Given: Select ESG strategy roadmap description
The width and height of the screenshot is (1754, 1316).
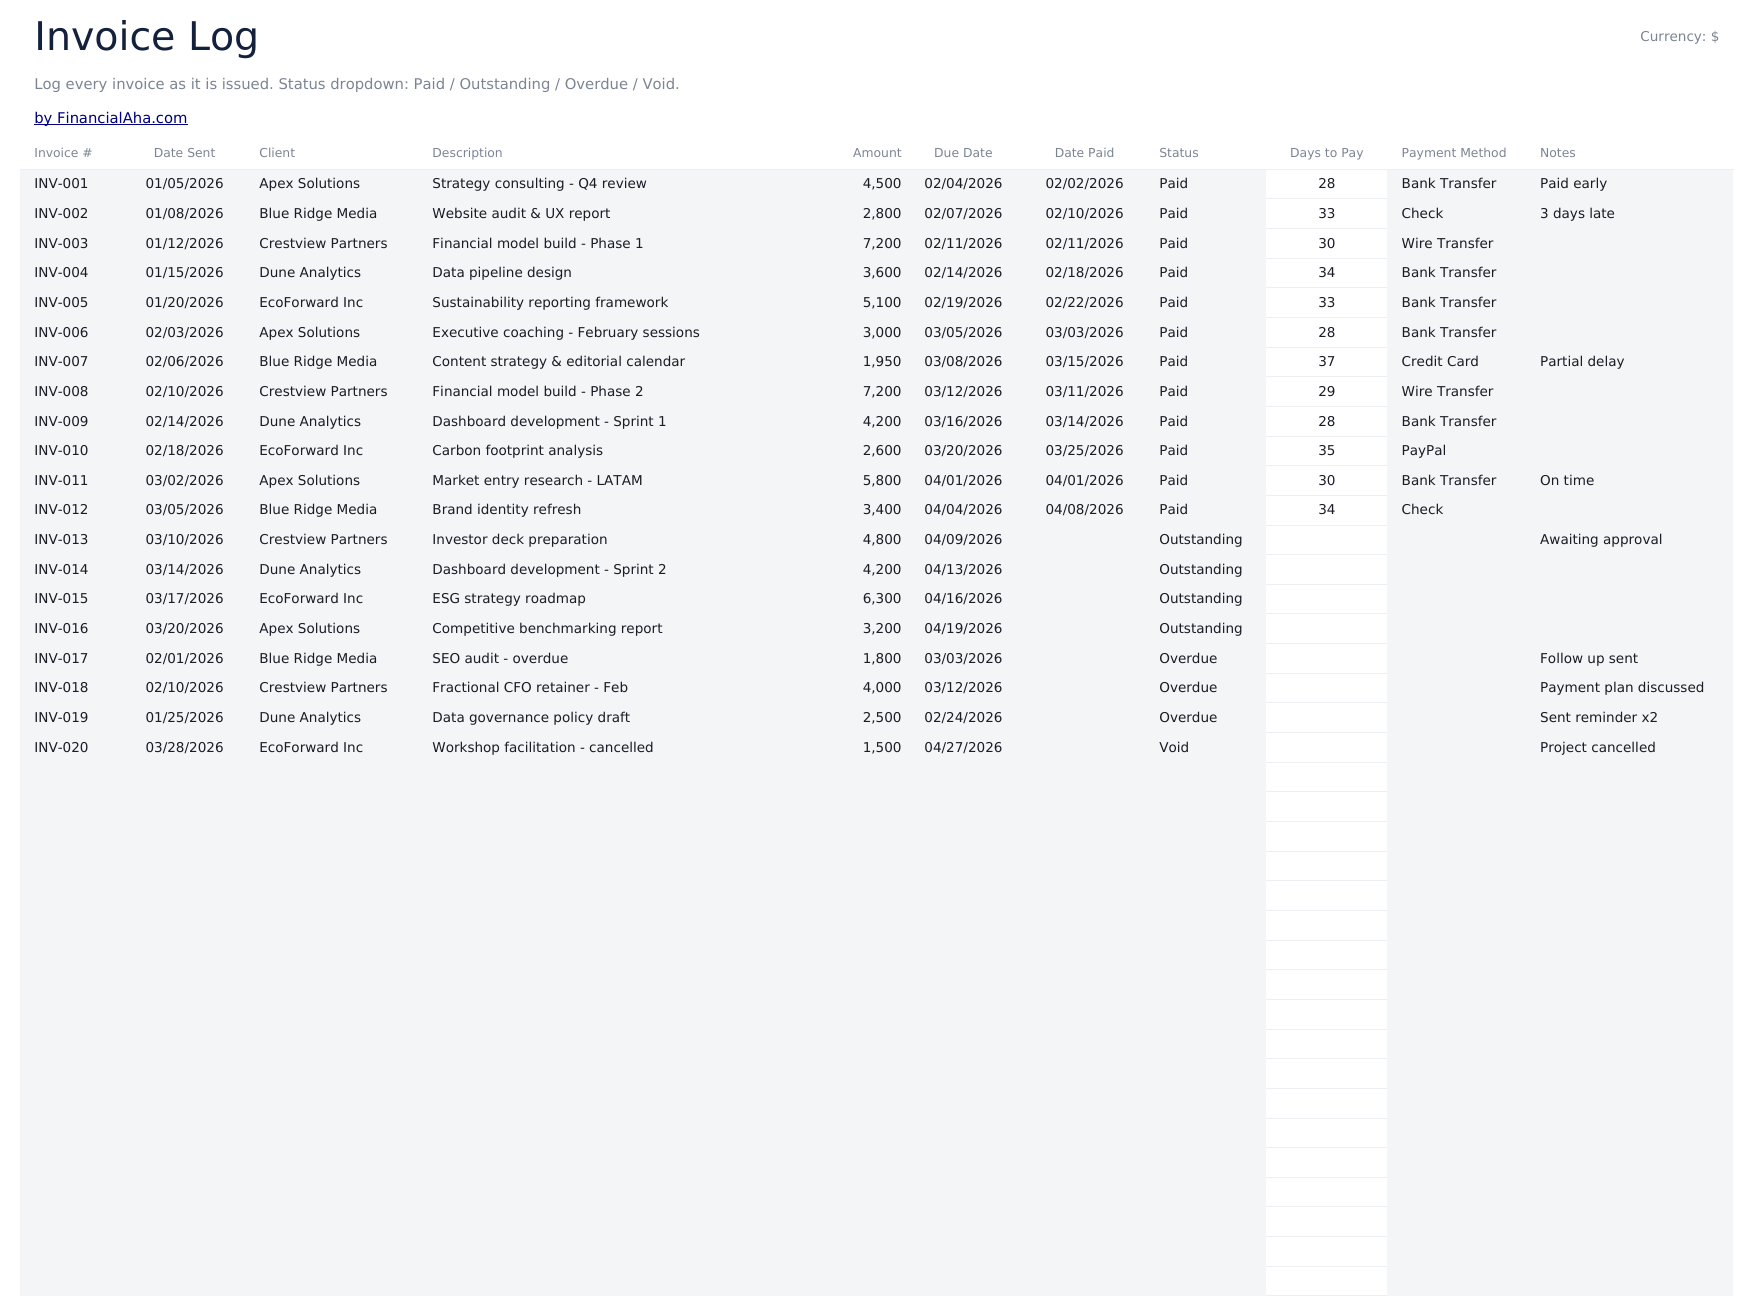Looking at the screenshot, I should pos(509,599).
